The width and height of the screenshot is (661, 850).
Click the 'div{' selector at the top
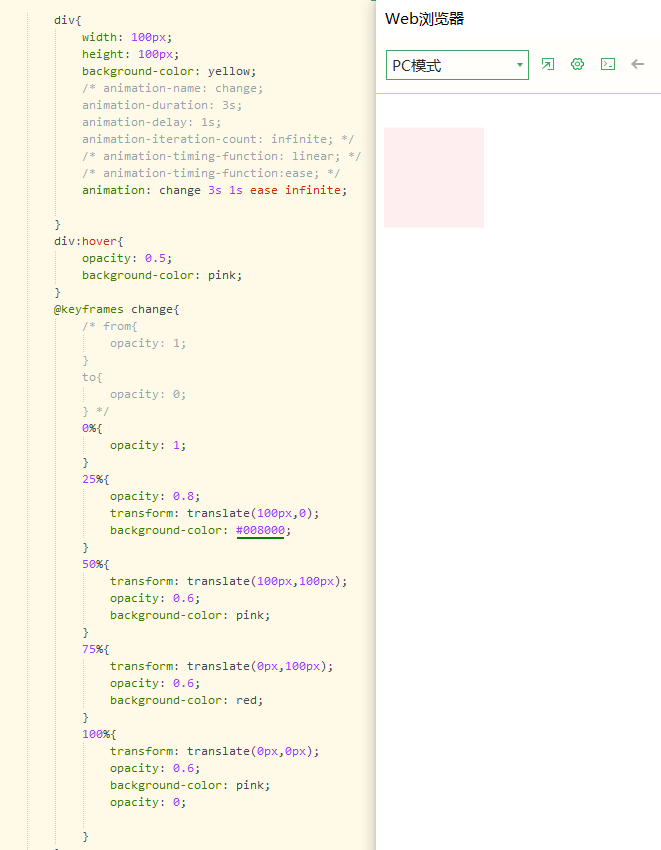point(68,21)
